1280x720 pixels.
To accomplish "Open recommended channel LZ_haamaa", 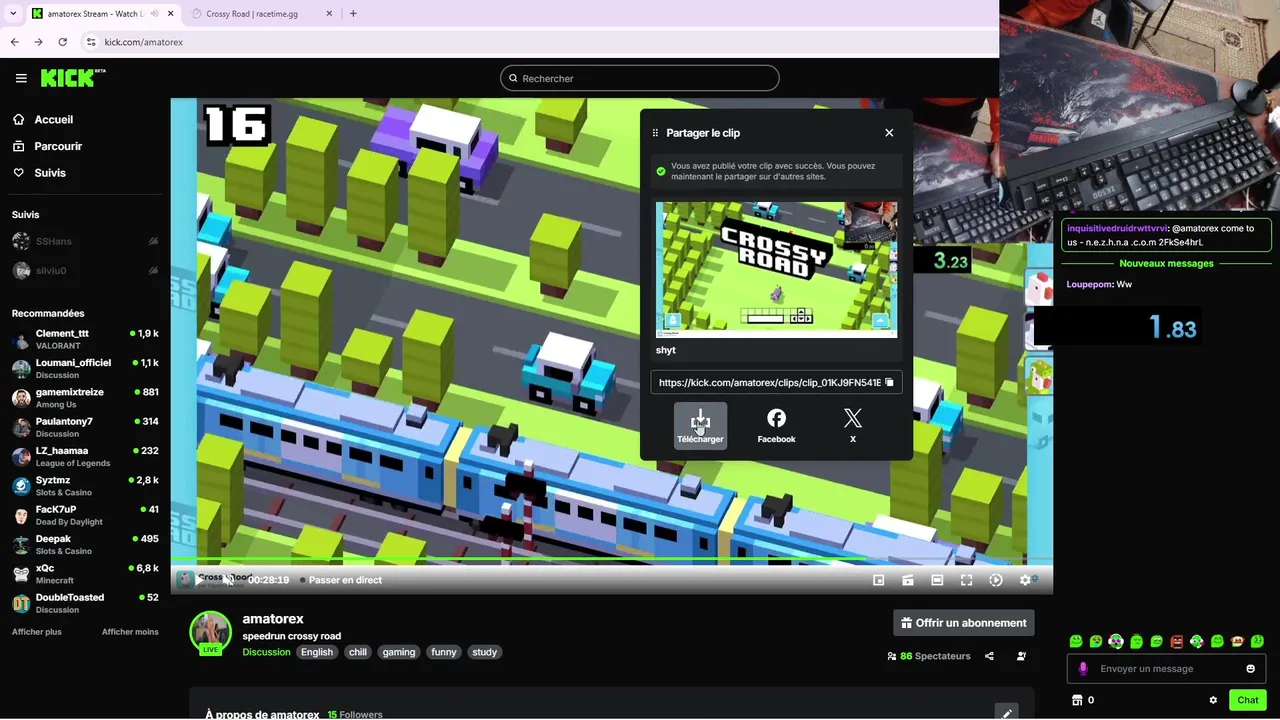I will tap(85, 456).
